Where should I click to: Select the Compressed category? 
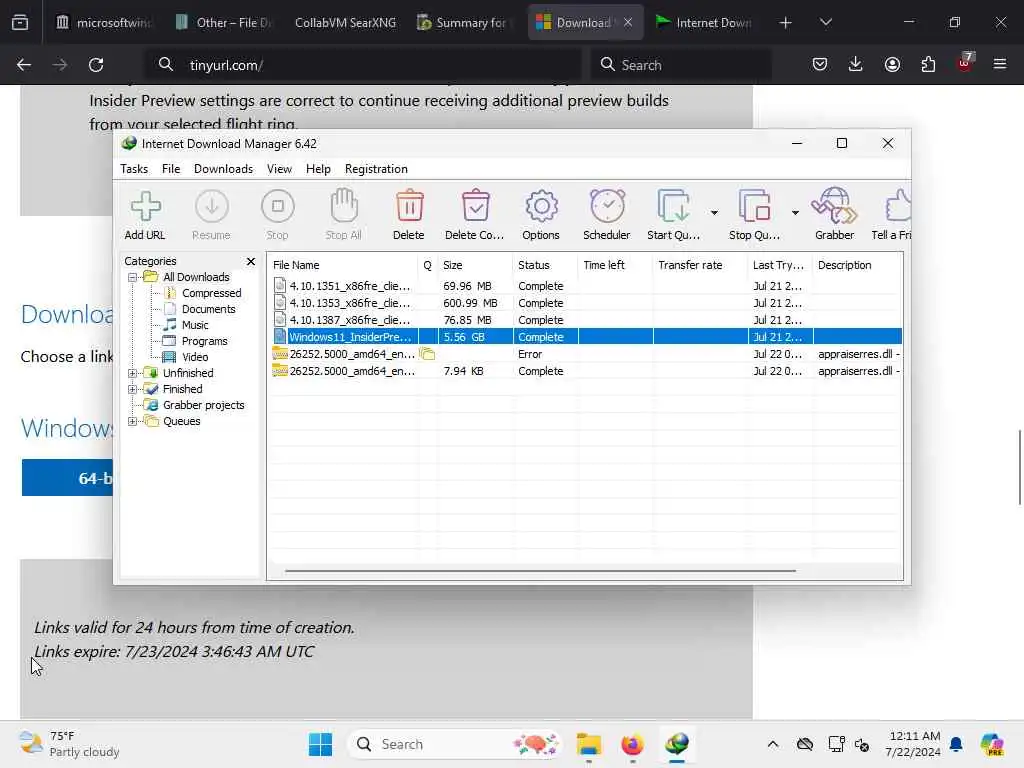[212, 293]
